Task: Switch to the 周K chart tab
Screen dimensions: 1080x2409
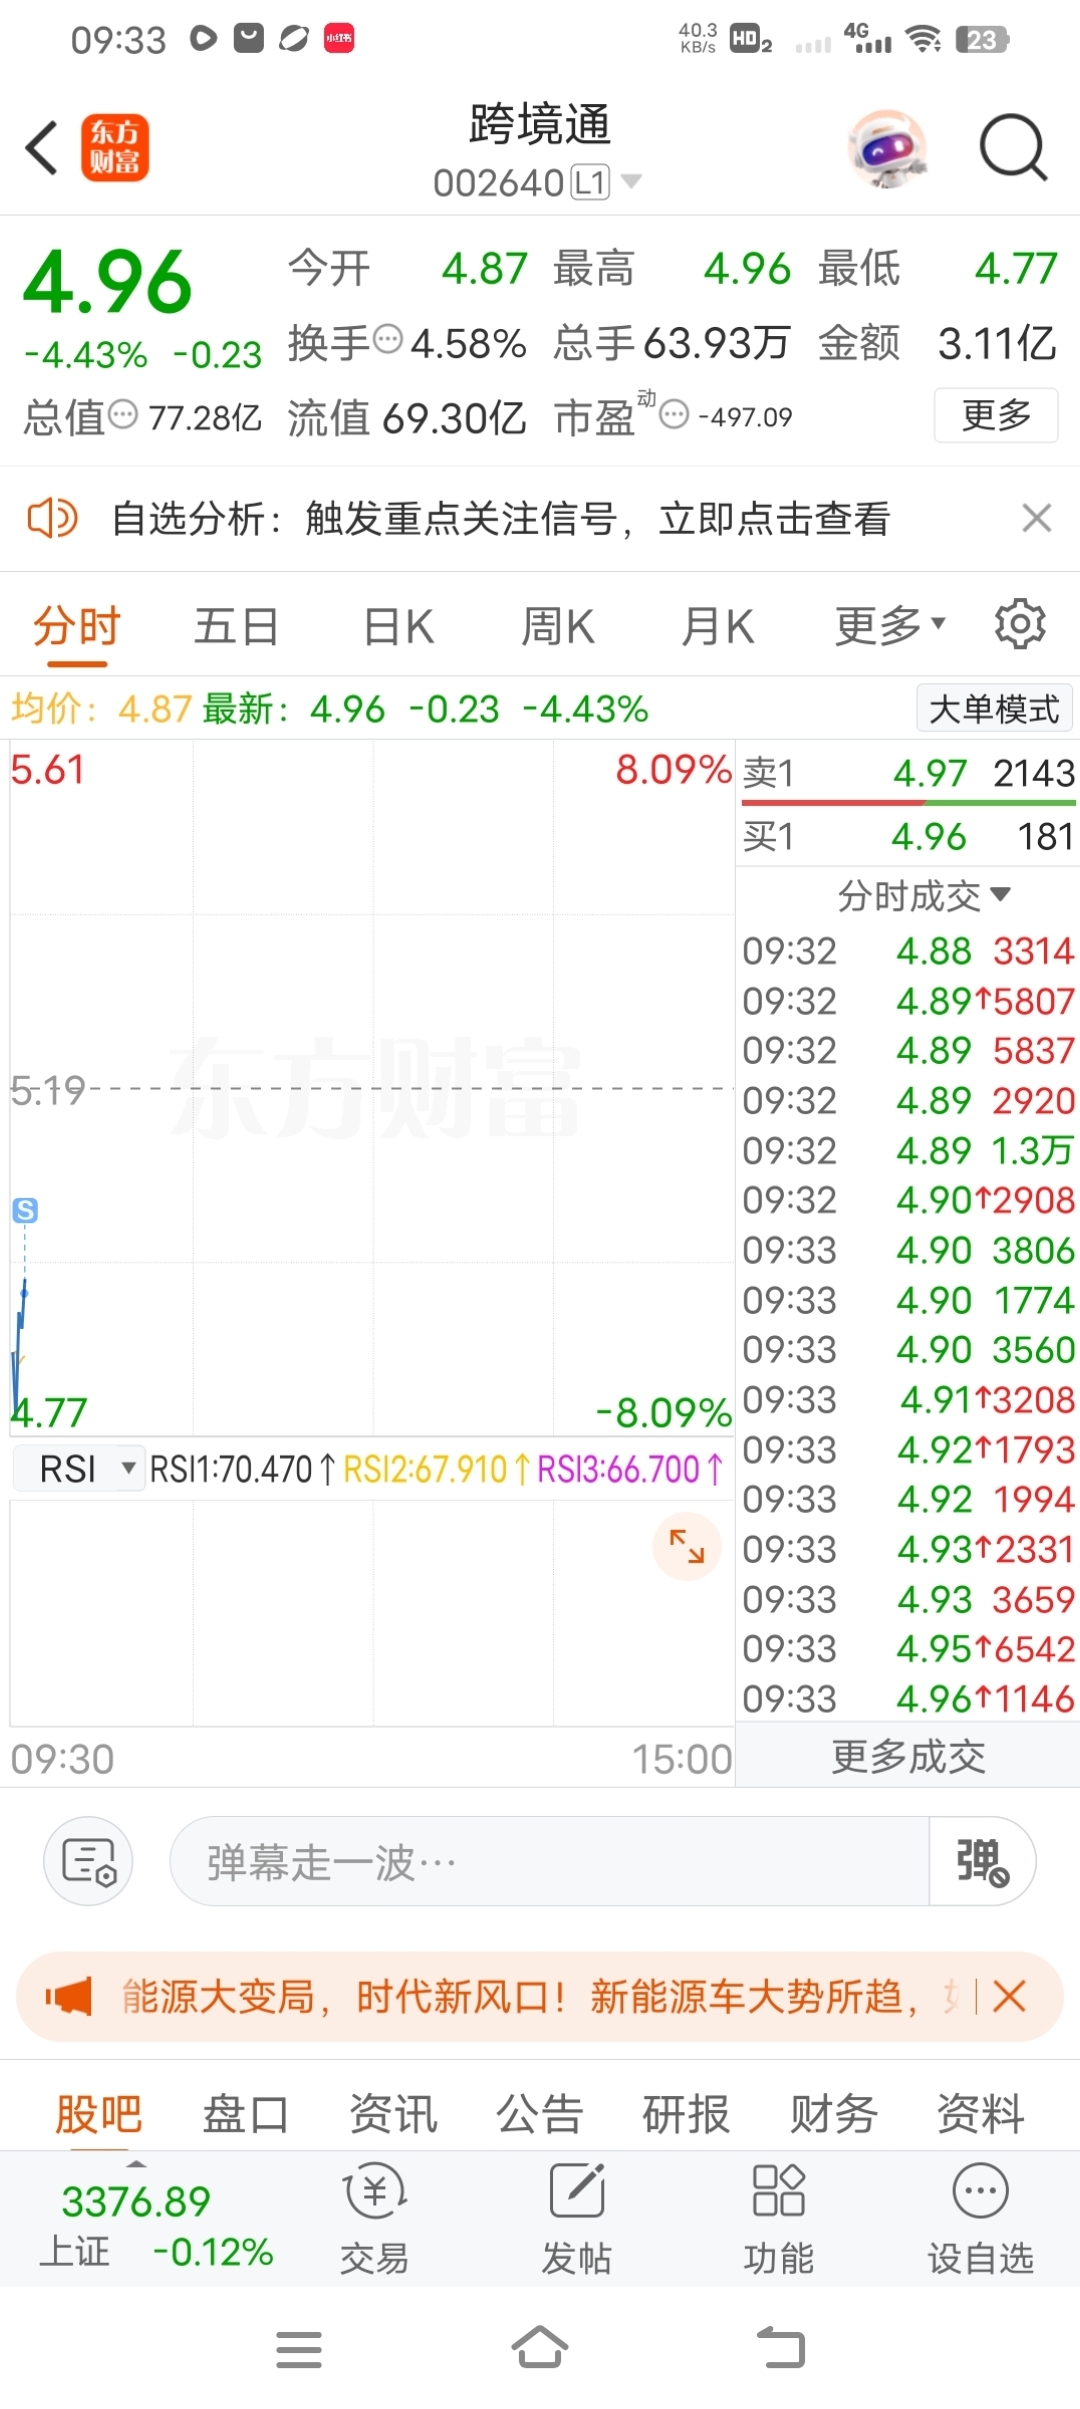Action: 558,627
